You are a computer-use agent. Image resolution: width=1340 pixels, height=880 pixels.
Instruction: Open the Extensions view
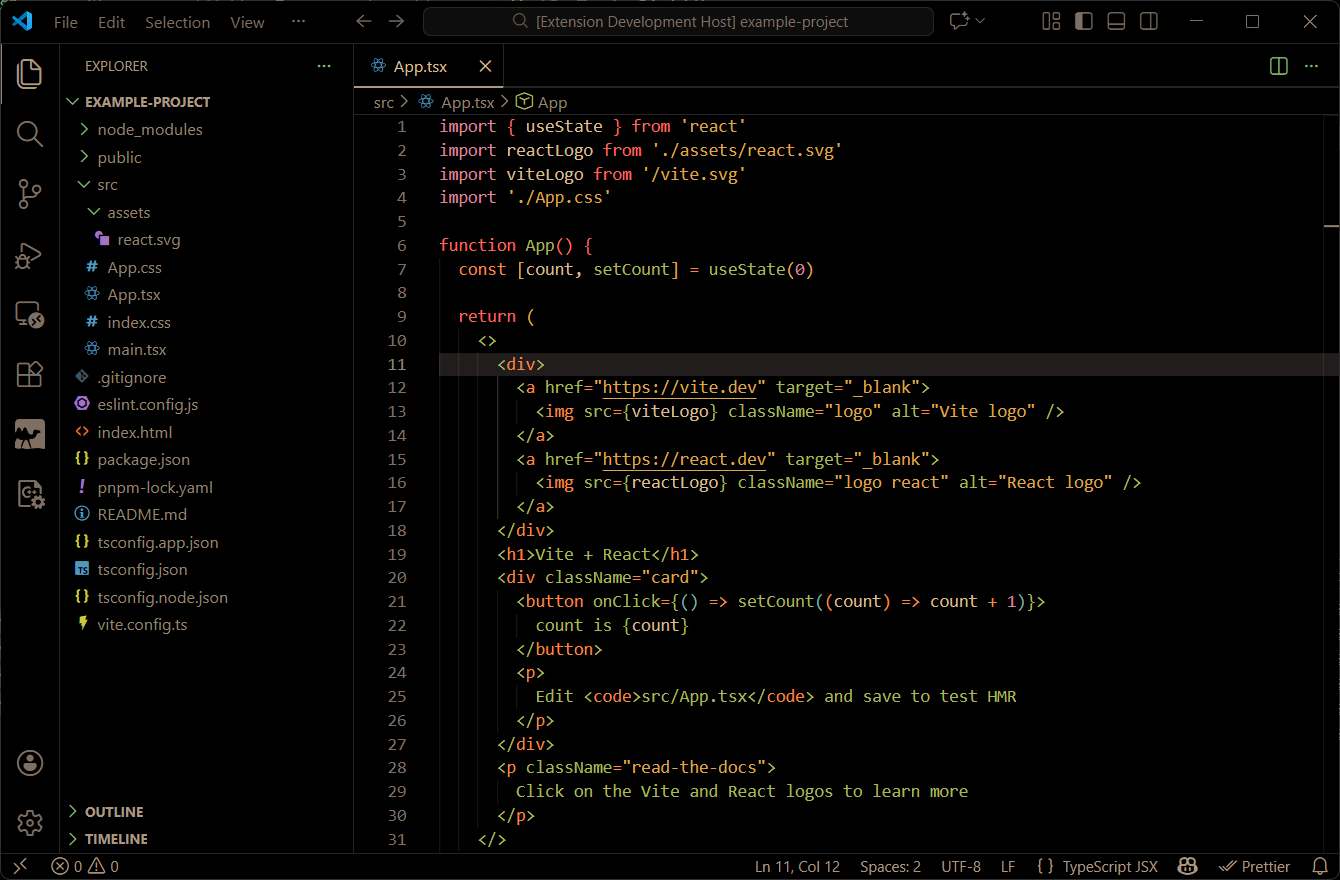(x=30, y=374)
